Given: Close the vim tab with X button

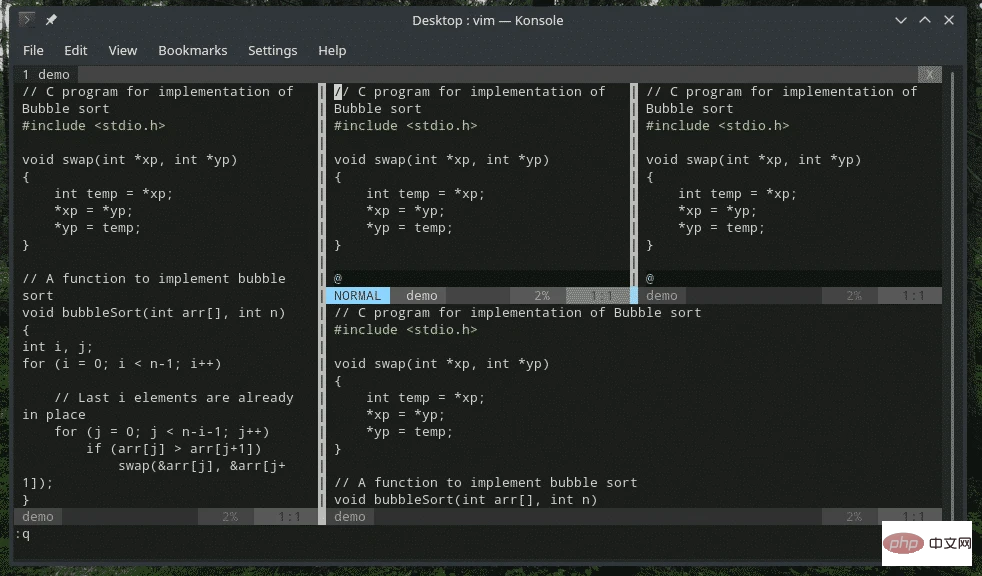Looking at the screenshot, I should click(931, 74).
